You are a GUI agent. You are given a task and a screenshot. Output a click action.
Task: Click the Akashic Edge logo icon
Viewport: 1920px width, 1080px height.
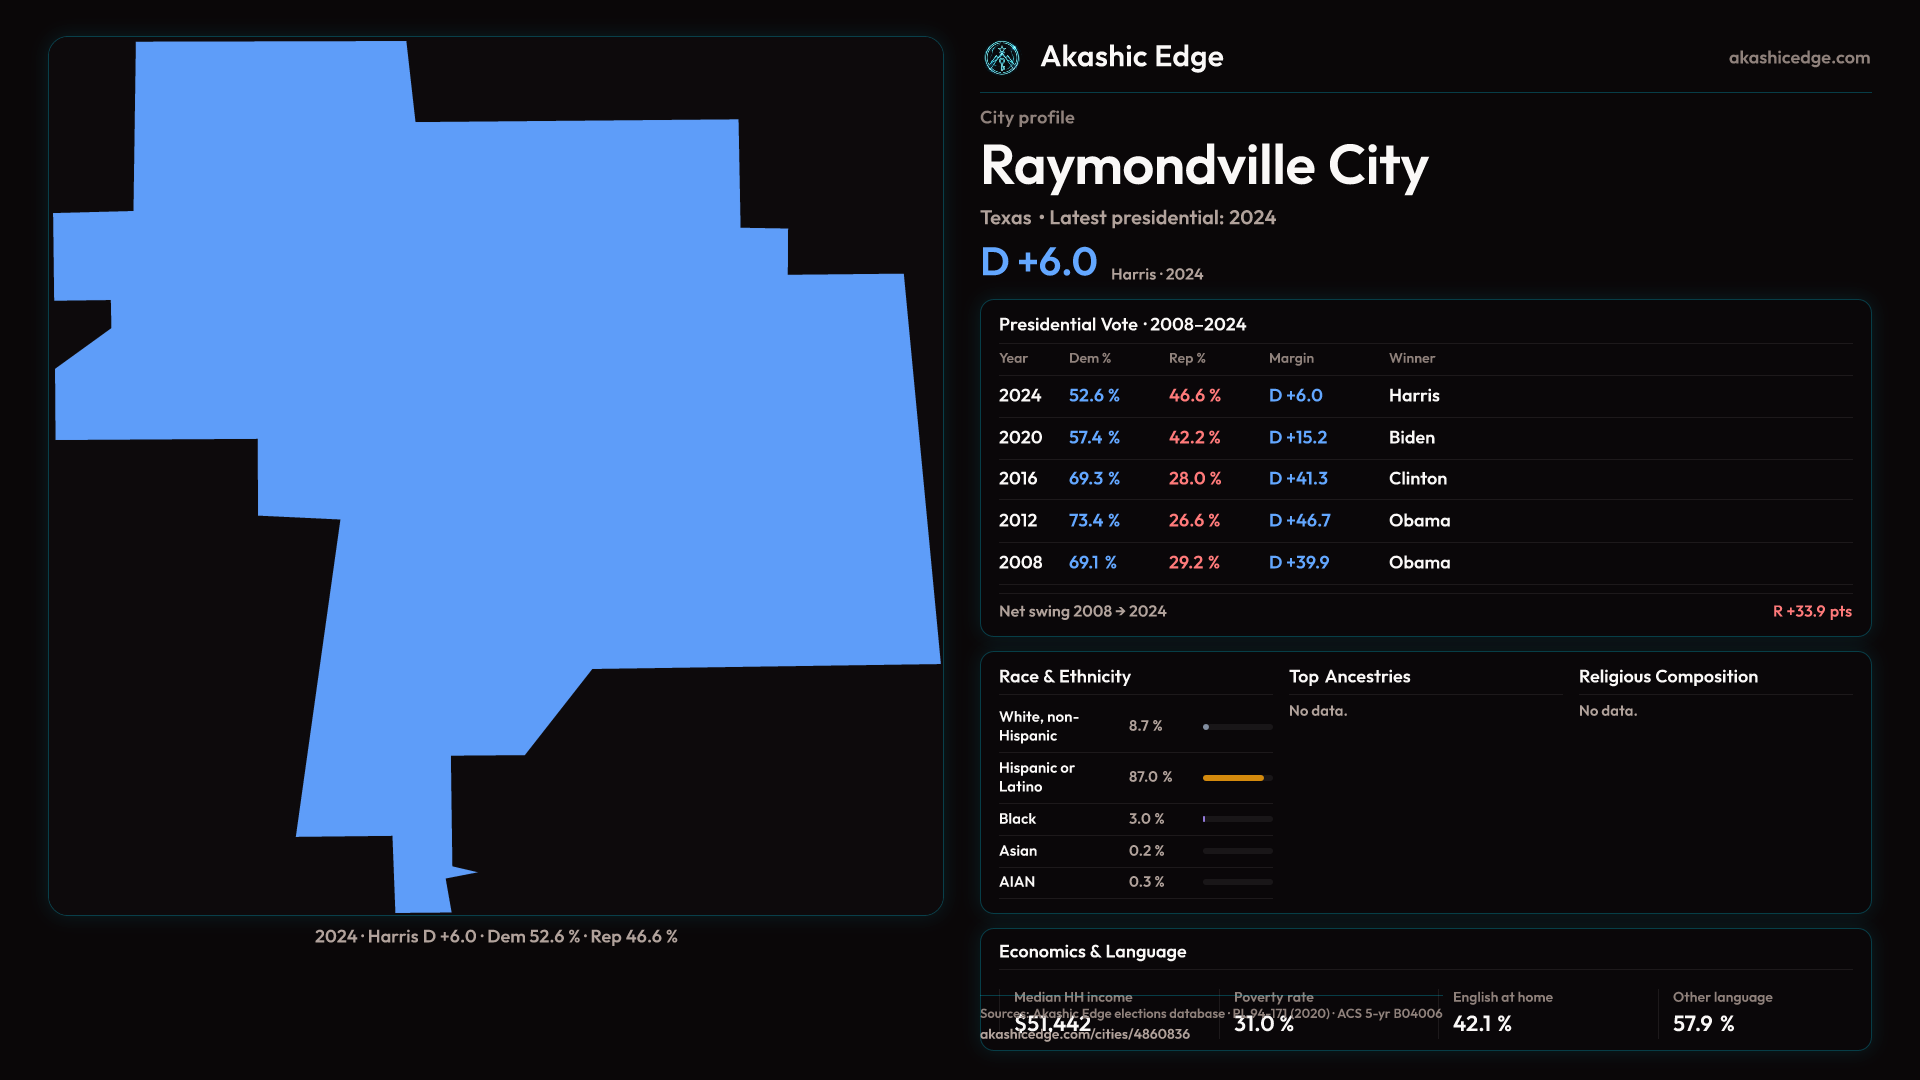coord(1001,58)
